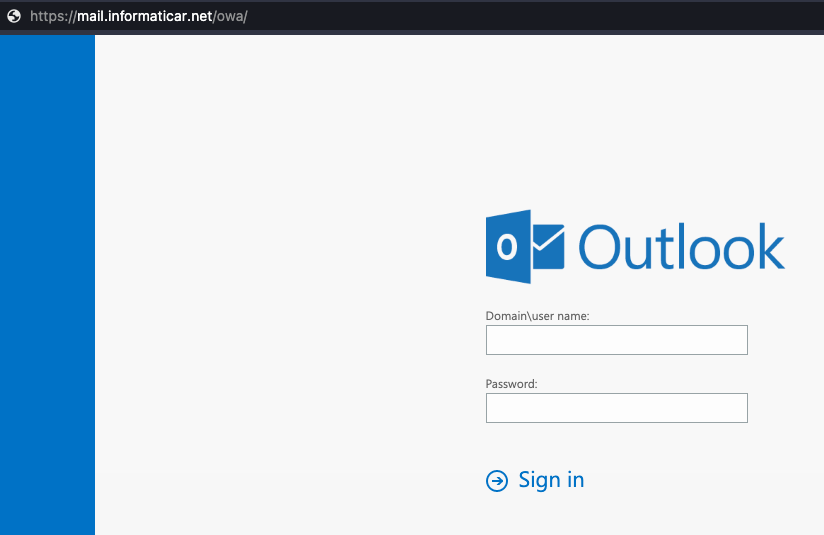Focus the Password input field
This screenshot has width=824, height=535.
pyautogui.click(x=616, y=408)
